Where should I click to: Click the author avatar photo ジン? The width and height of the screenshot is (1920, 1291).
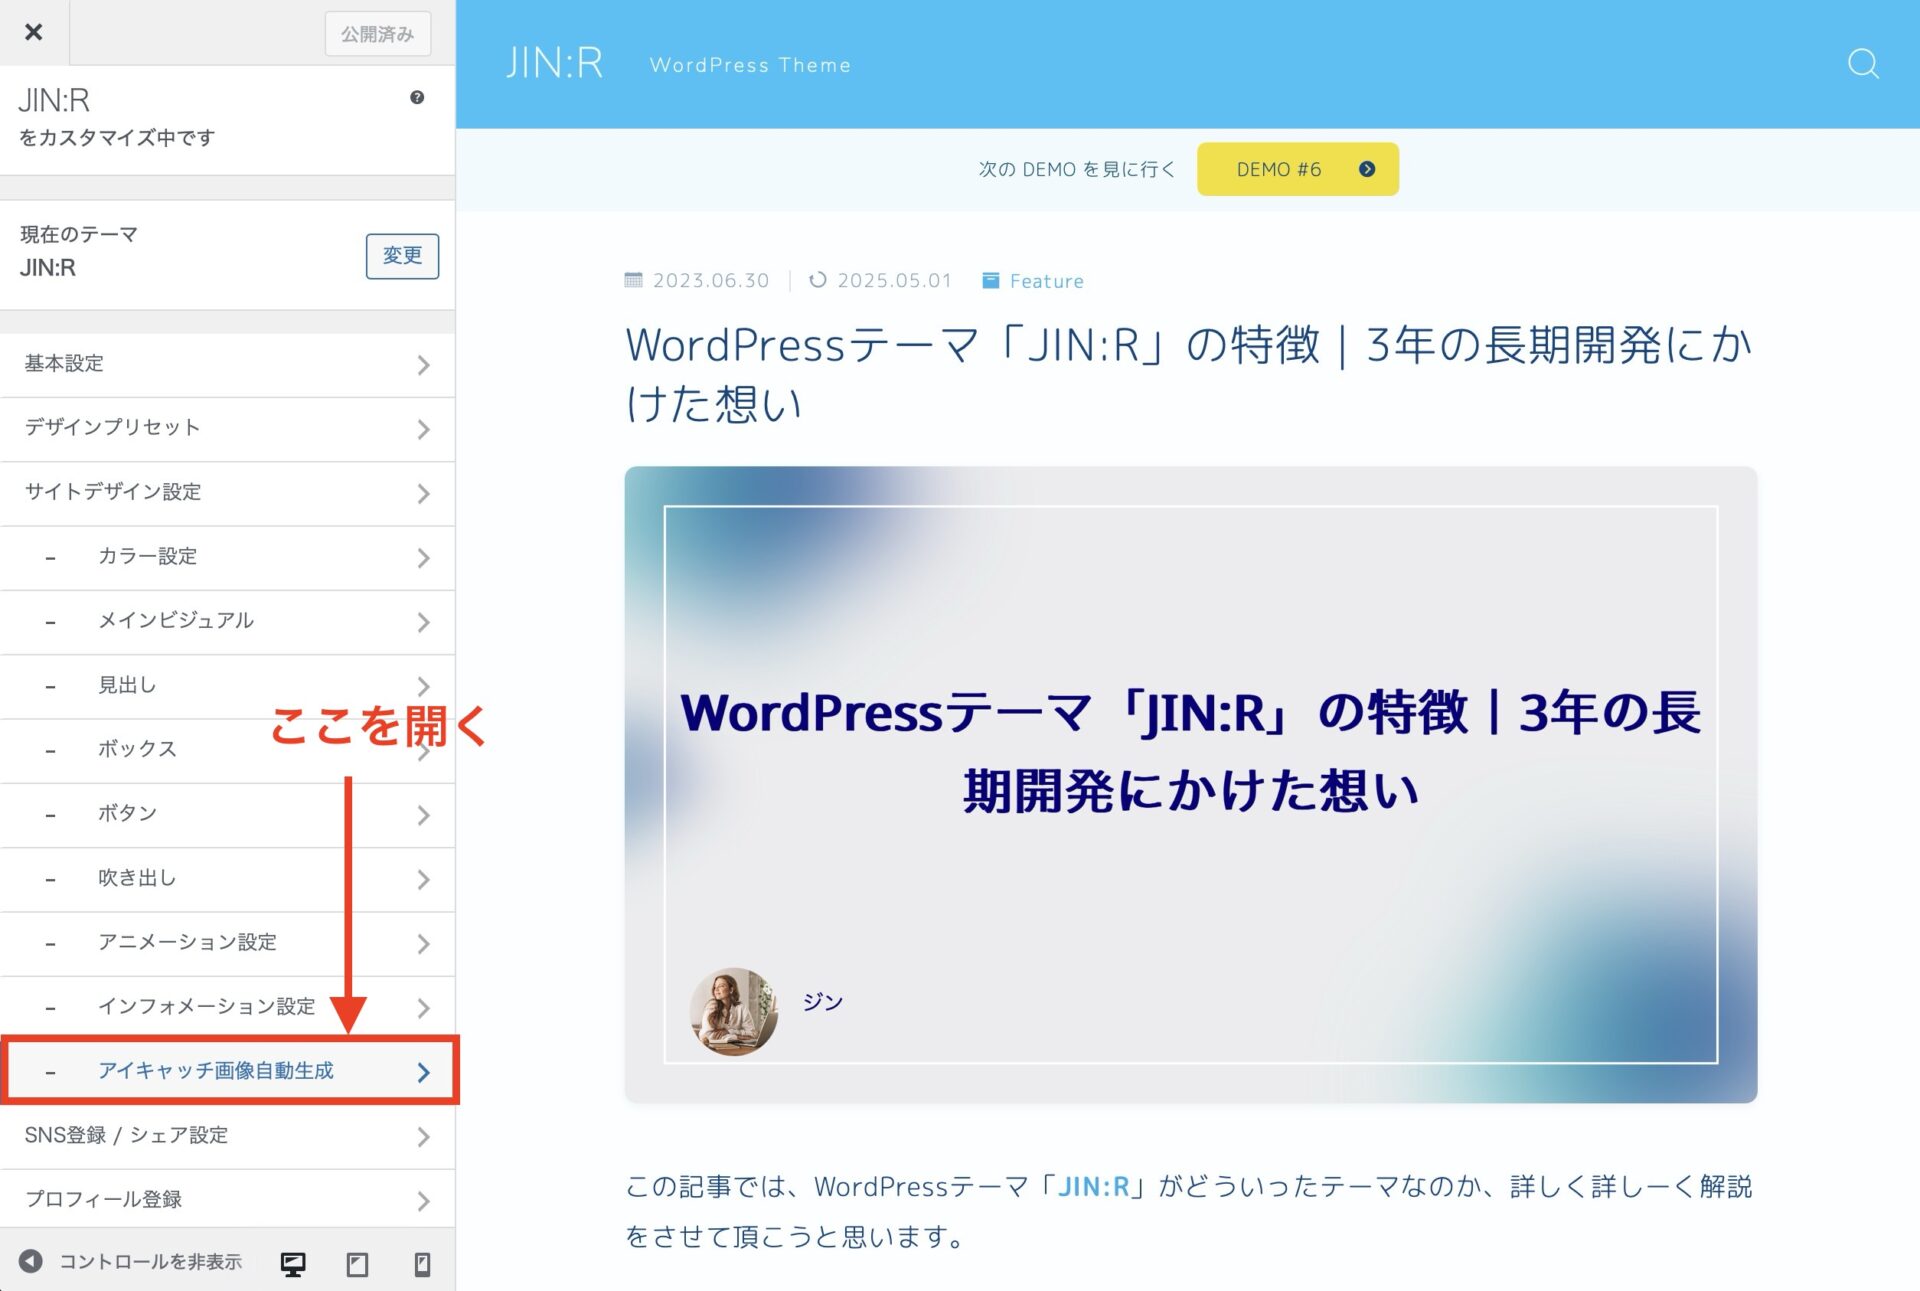tap(733, 1011)
